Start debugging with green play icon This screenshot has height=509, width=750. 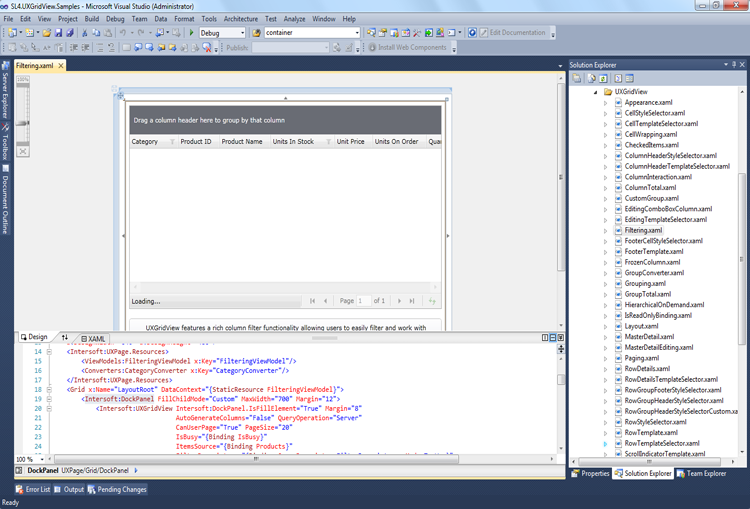pos(191,33)
